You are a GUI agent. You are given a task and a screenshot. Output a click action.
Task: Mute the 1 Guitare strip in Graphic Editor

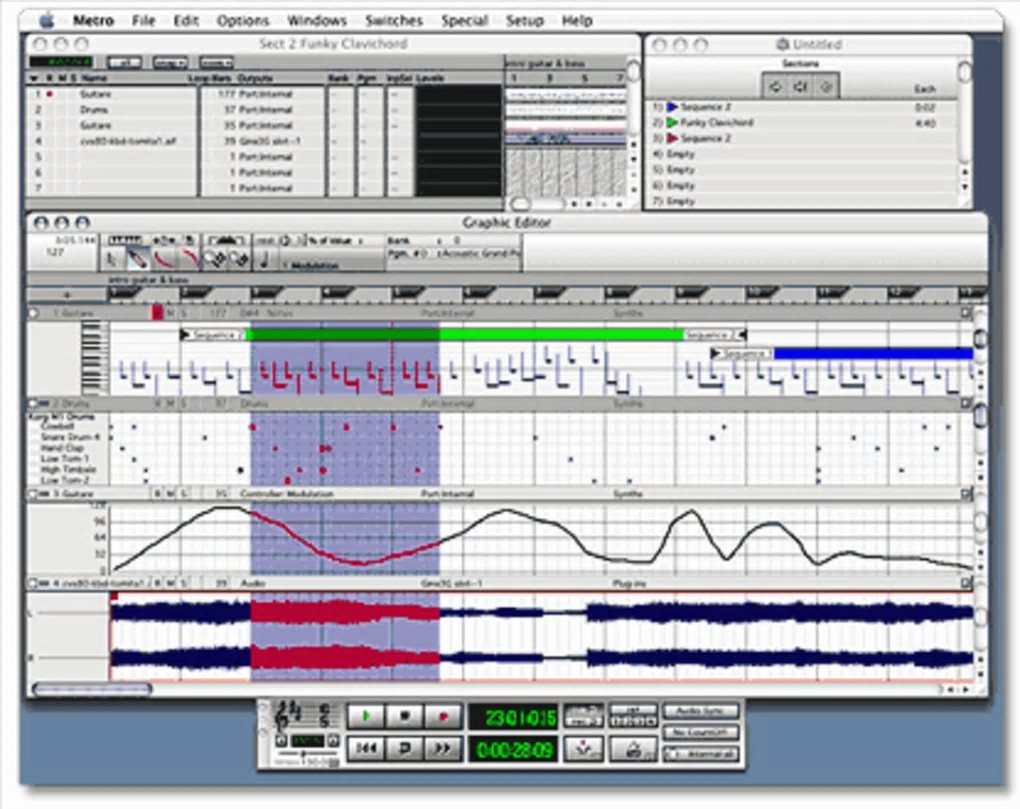click(x=170, y=313)
